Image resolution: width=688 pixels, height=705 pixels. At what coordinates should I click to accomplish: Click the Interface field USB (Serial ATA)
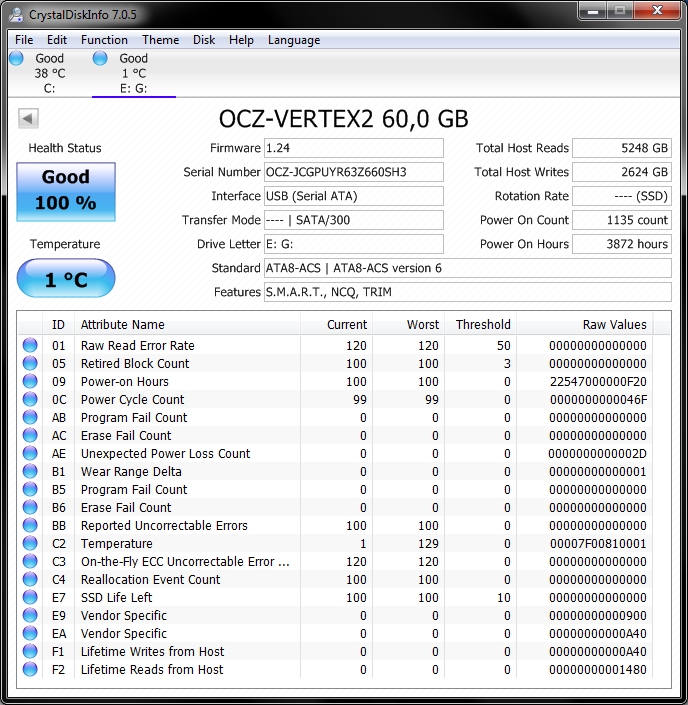point(353,196)
